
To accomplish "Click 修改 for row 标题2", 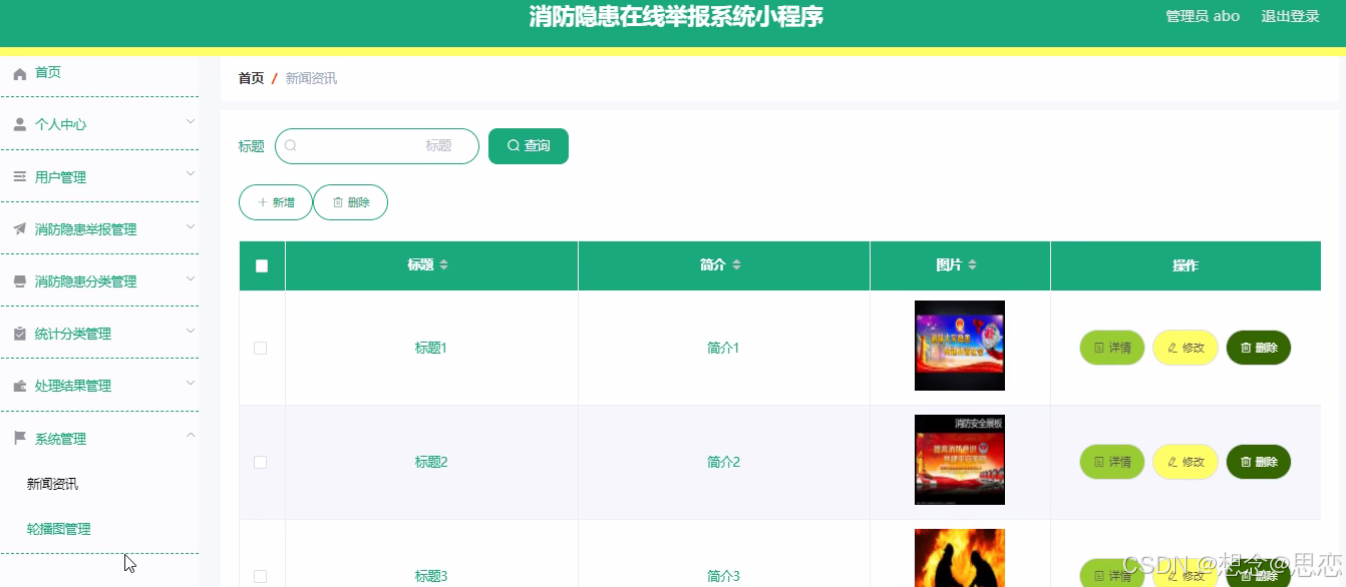I will 1185,462.
